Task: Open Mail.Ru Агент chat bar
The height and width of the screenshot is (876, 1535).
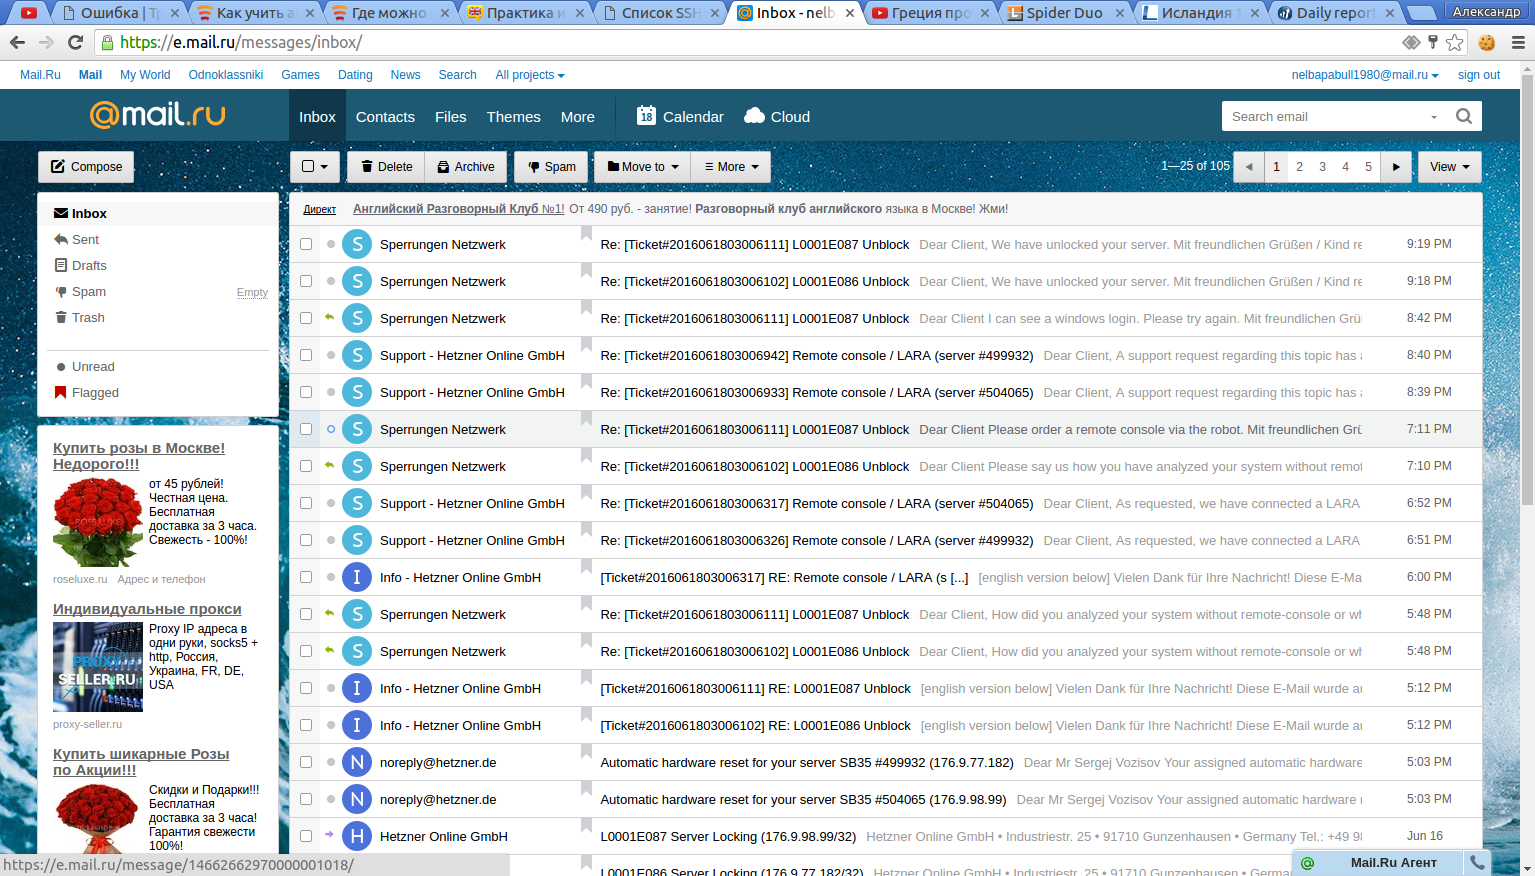Action: point(1379,862)
